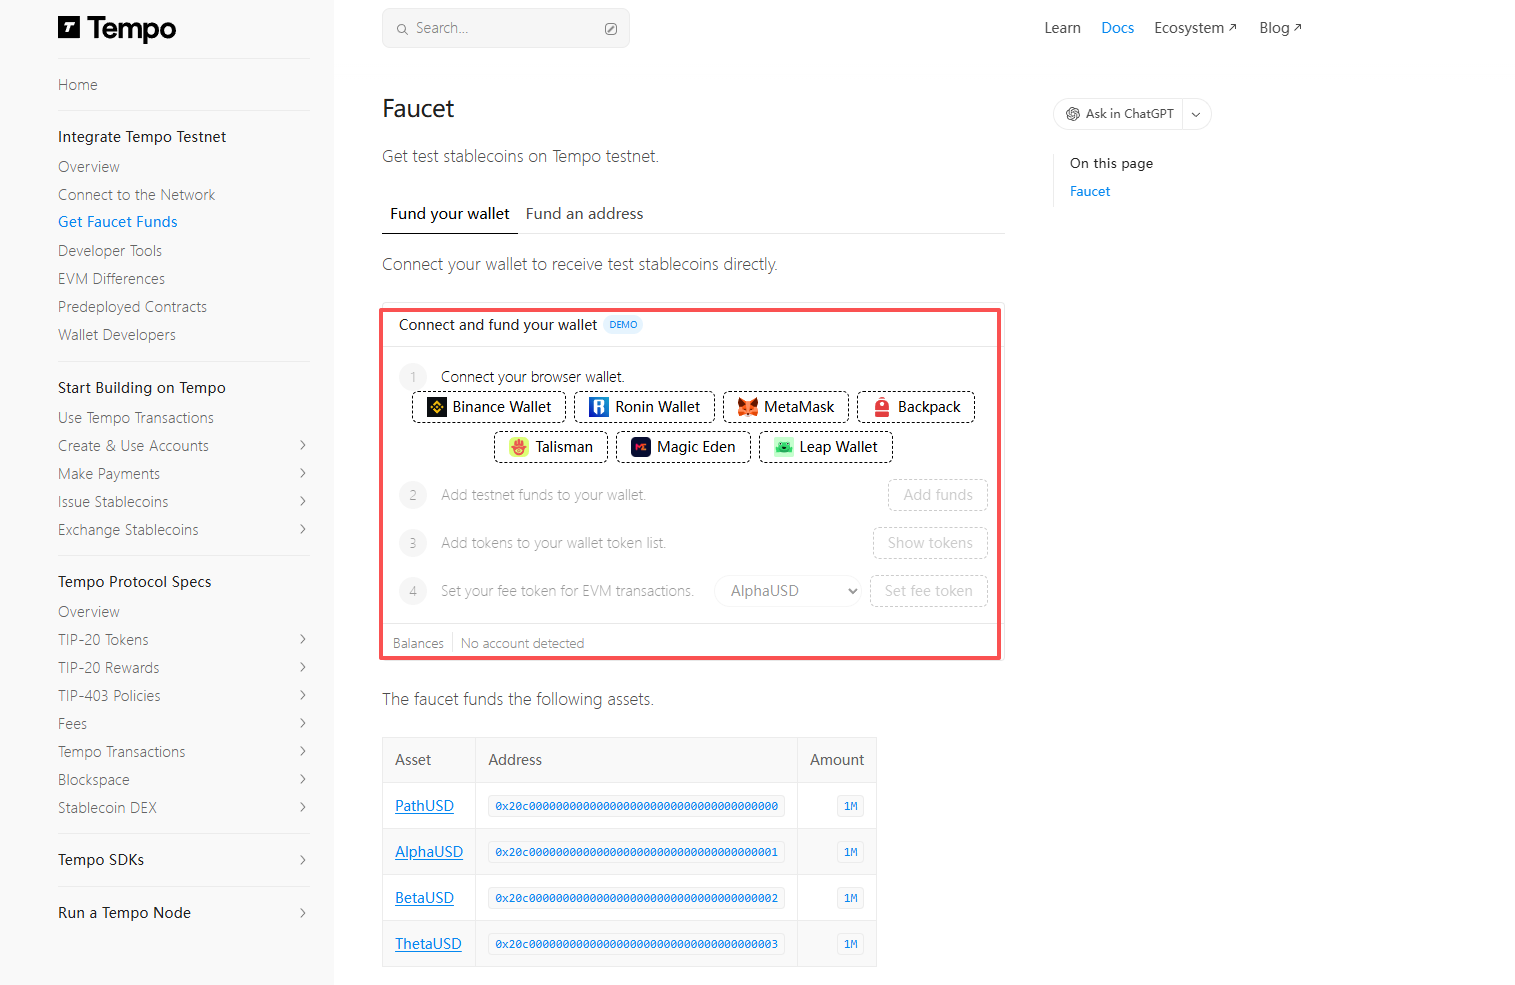Switch to the Fund an address tab

point(584,214)
